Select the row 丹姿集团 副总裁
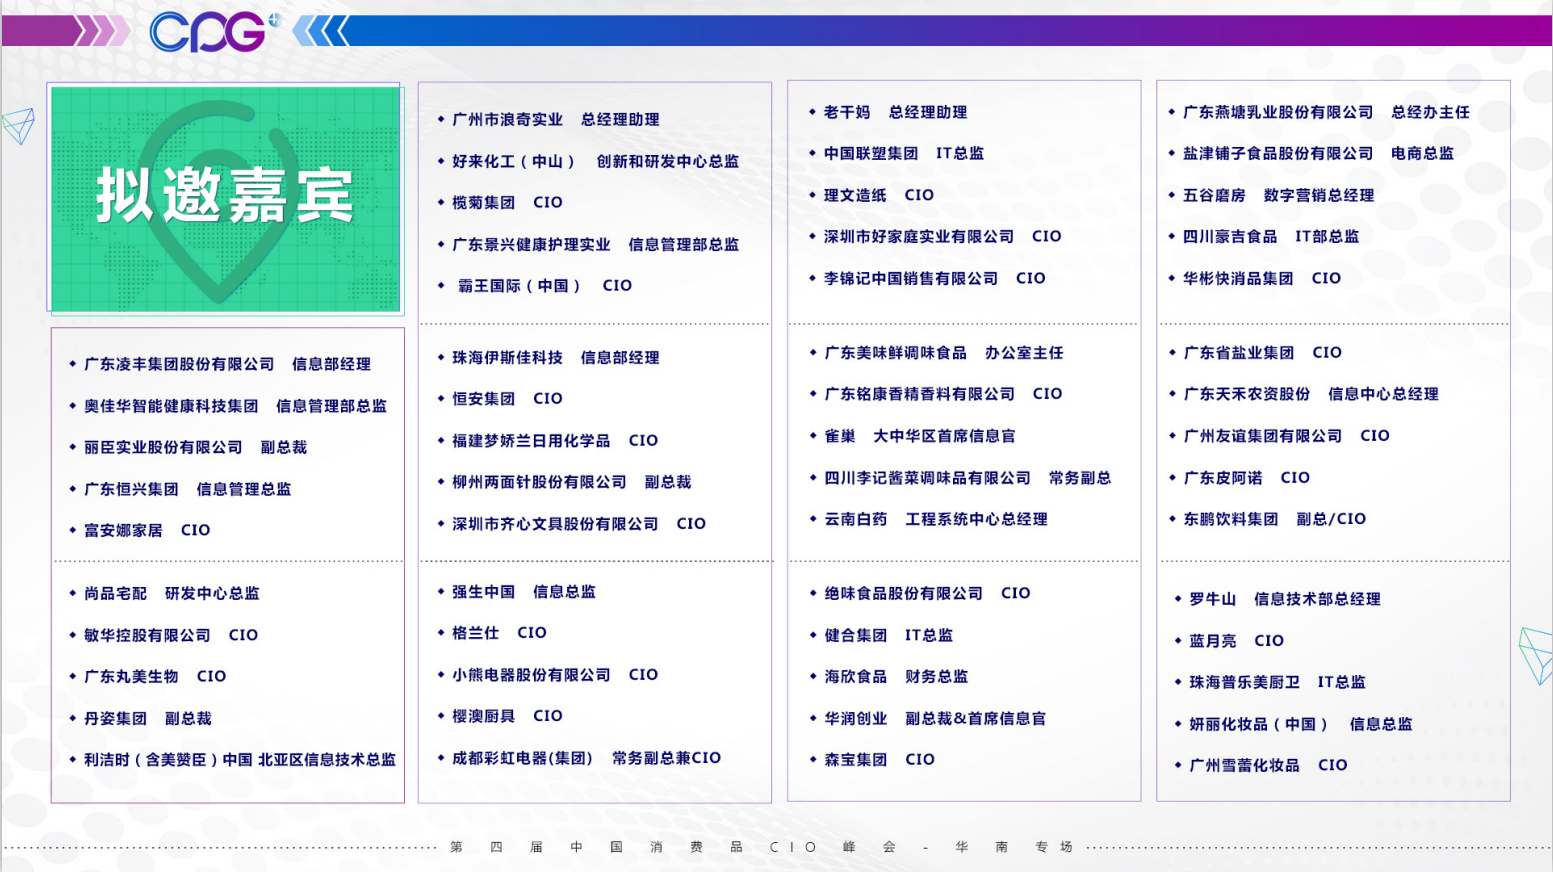This screenshot has width=1553, height=872. click(140, 719)
